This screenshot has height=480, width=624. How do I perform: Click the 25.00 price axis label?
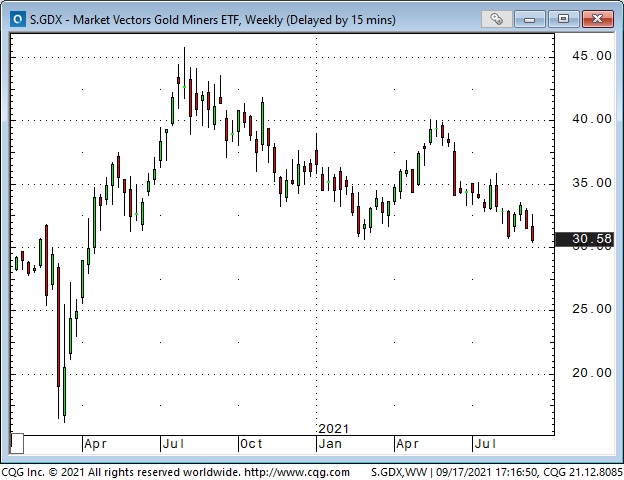pos(592,309)
